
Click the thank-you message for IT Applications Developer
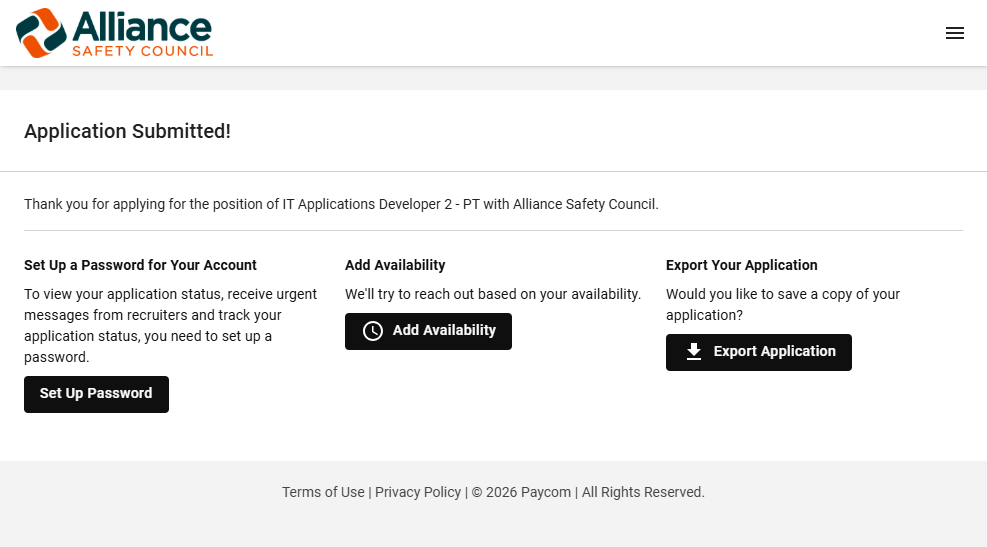coord(341,204)
